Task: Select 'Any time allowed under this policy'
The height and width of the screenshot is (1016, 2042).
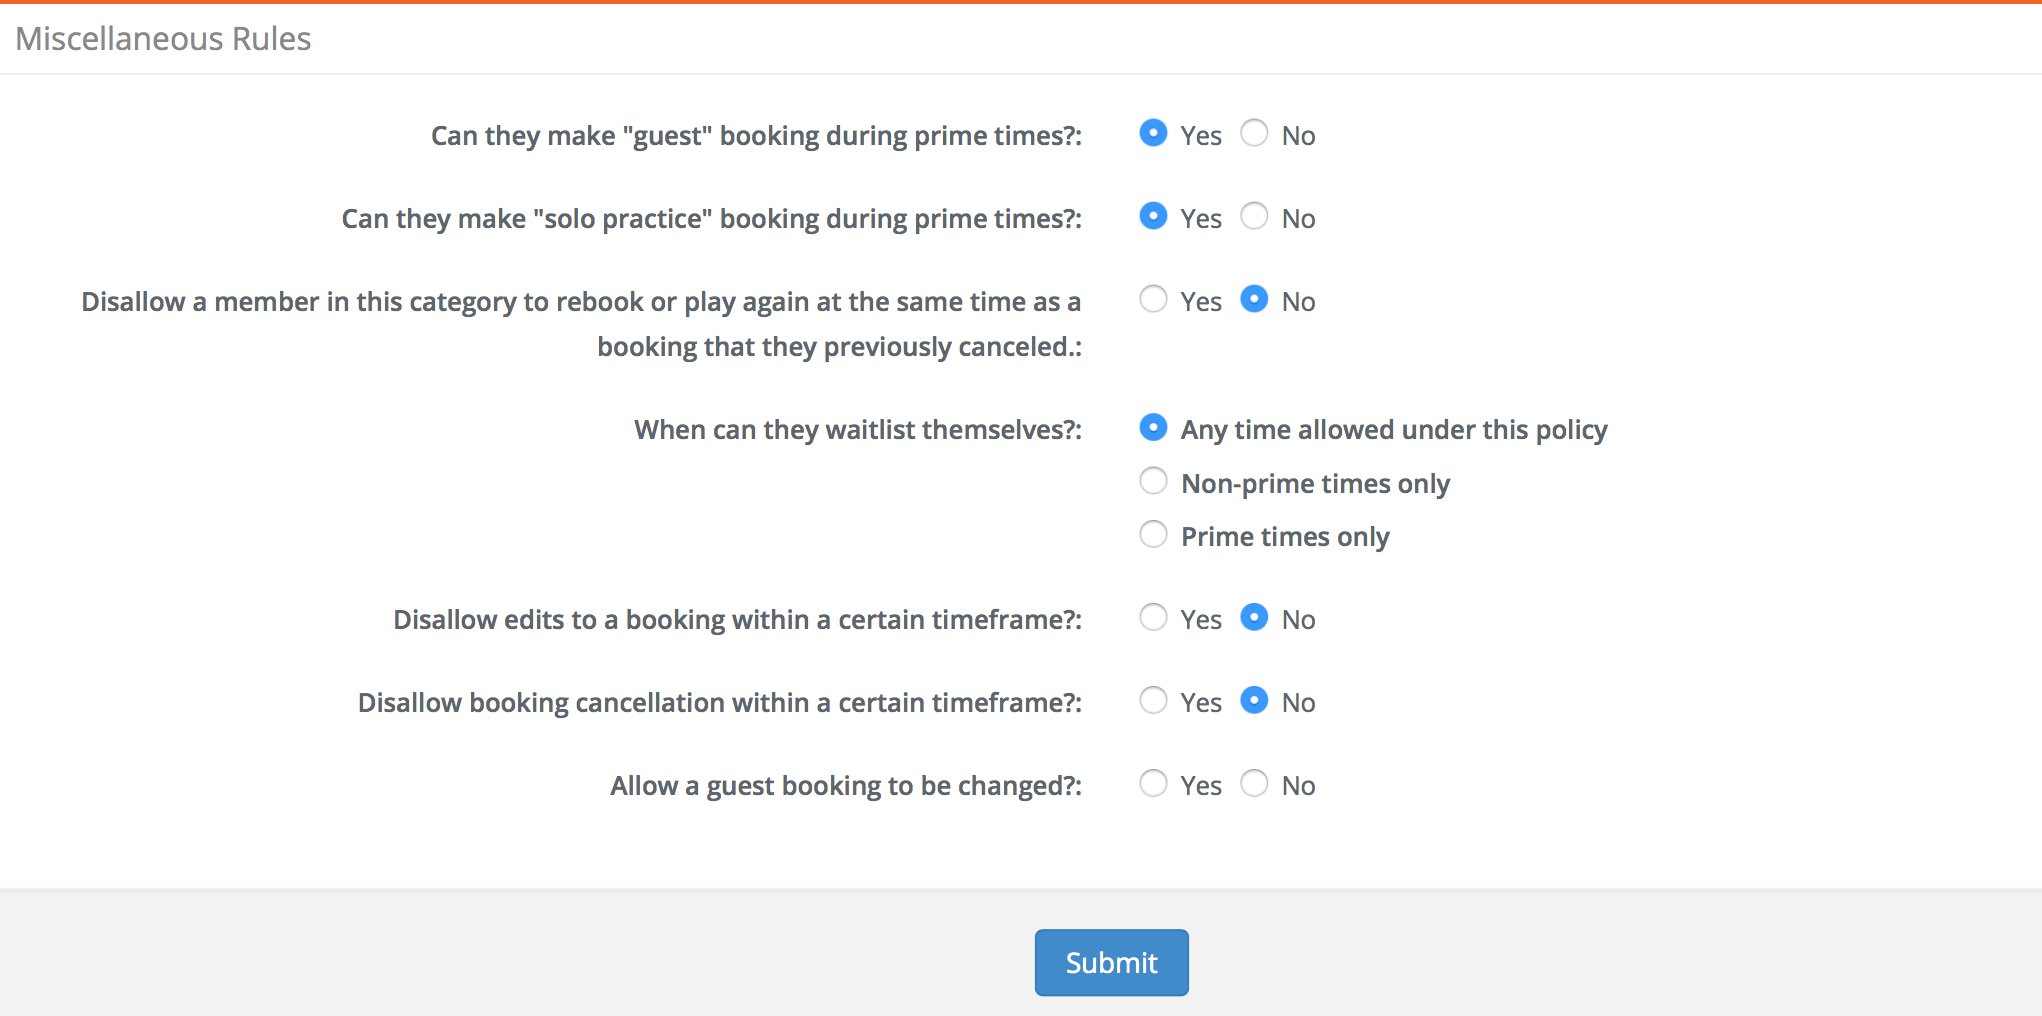Action: pos(1153,427)
